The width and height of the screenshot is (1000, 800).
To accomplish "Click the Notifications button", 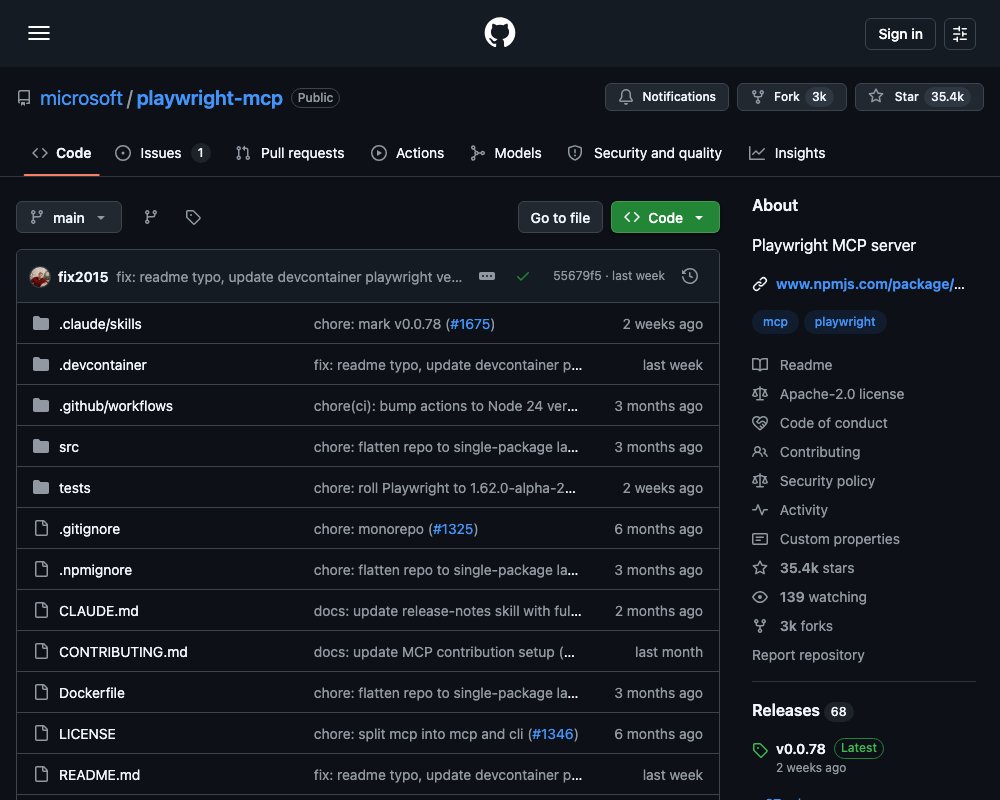I will (666, 97).
